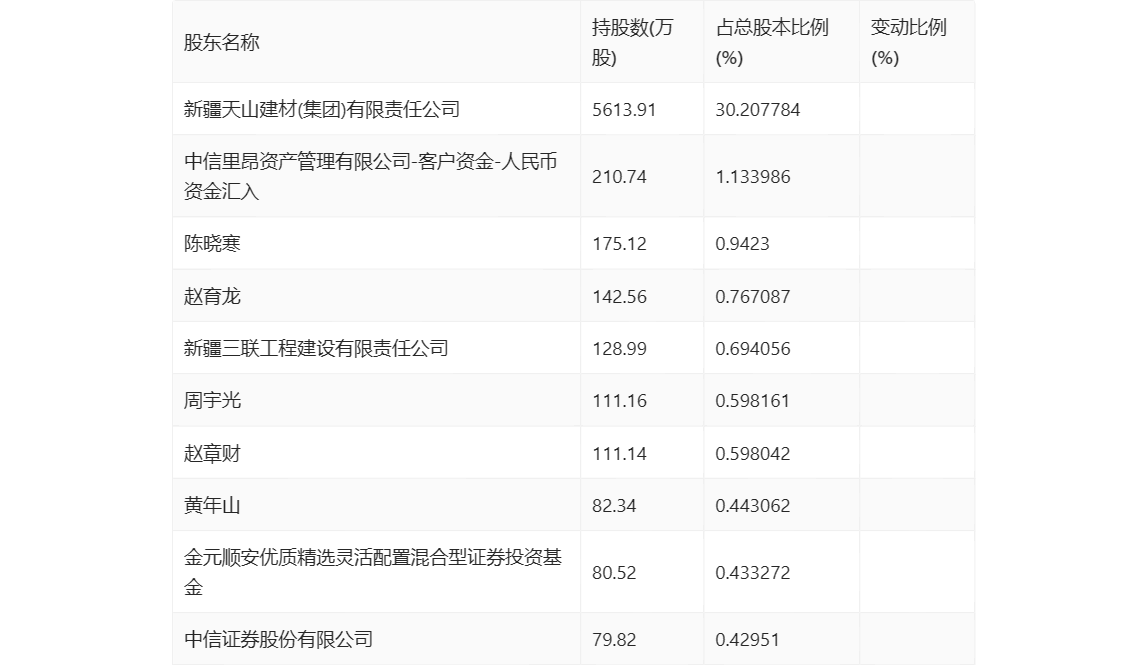The image size is (1148, 665).
Task: Click the value 82.34
Action: [x=614, y=506]
